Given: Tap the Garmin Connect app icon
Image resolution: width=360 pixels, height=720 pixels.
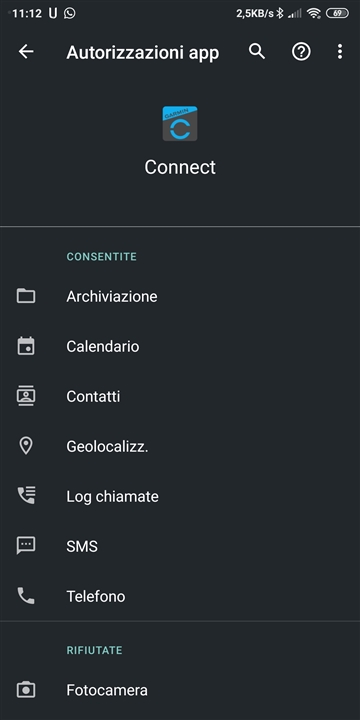Looking at the screenshot, I should click(x=180, y=124).
